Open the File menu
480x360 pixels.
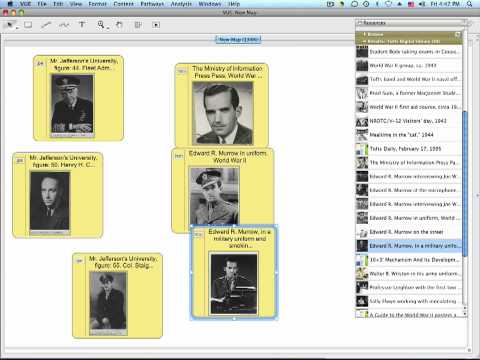[42, 4]
